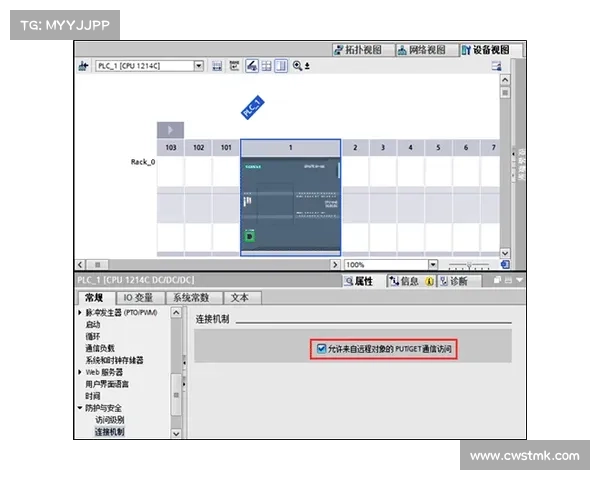Click device view vertical scrollbar up arrow
600x480 pixels.
[505, 80]
